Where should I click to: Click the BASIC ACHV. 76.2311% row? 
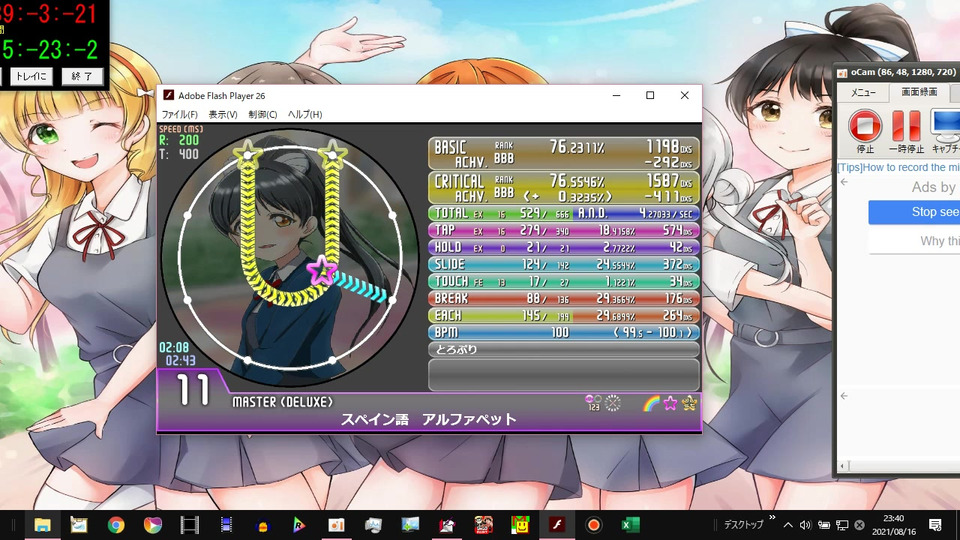click(564, 154)
